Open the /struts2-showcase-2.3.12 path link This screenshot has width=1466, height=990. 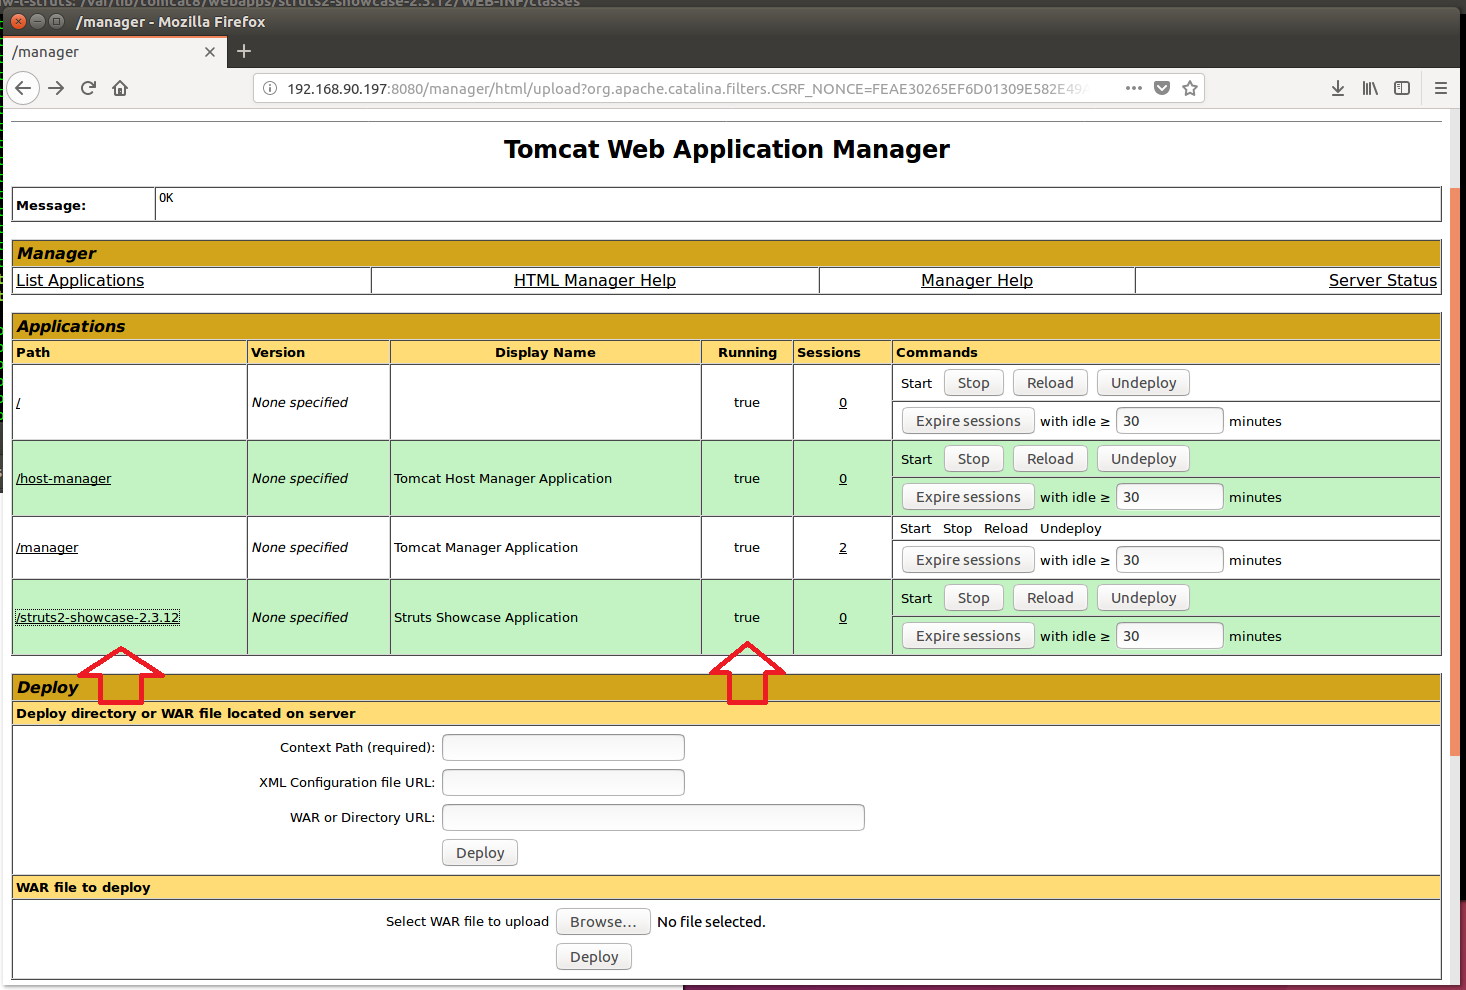click(x=98, y=618)
